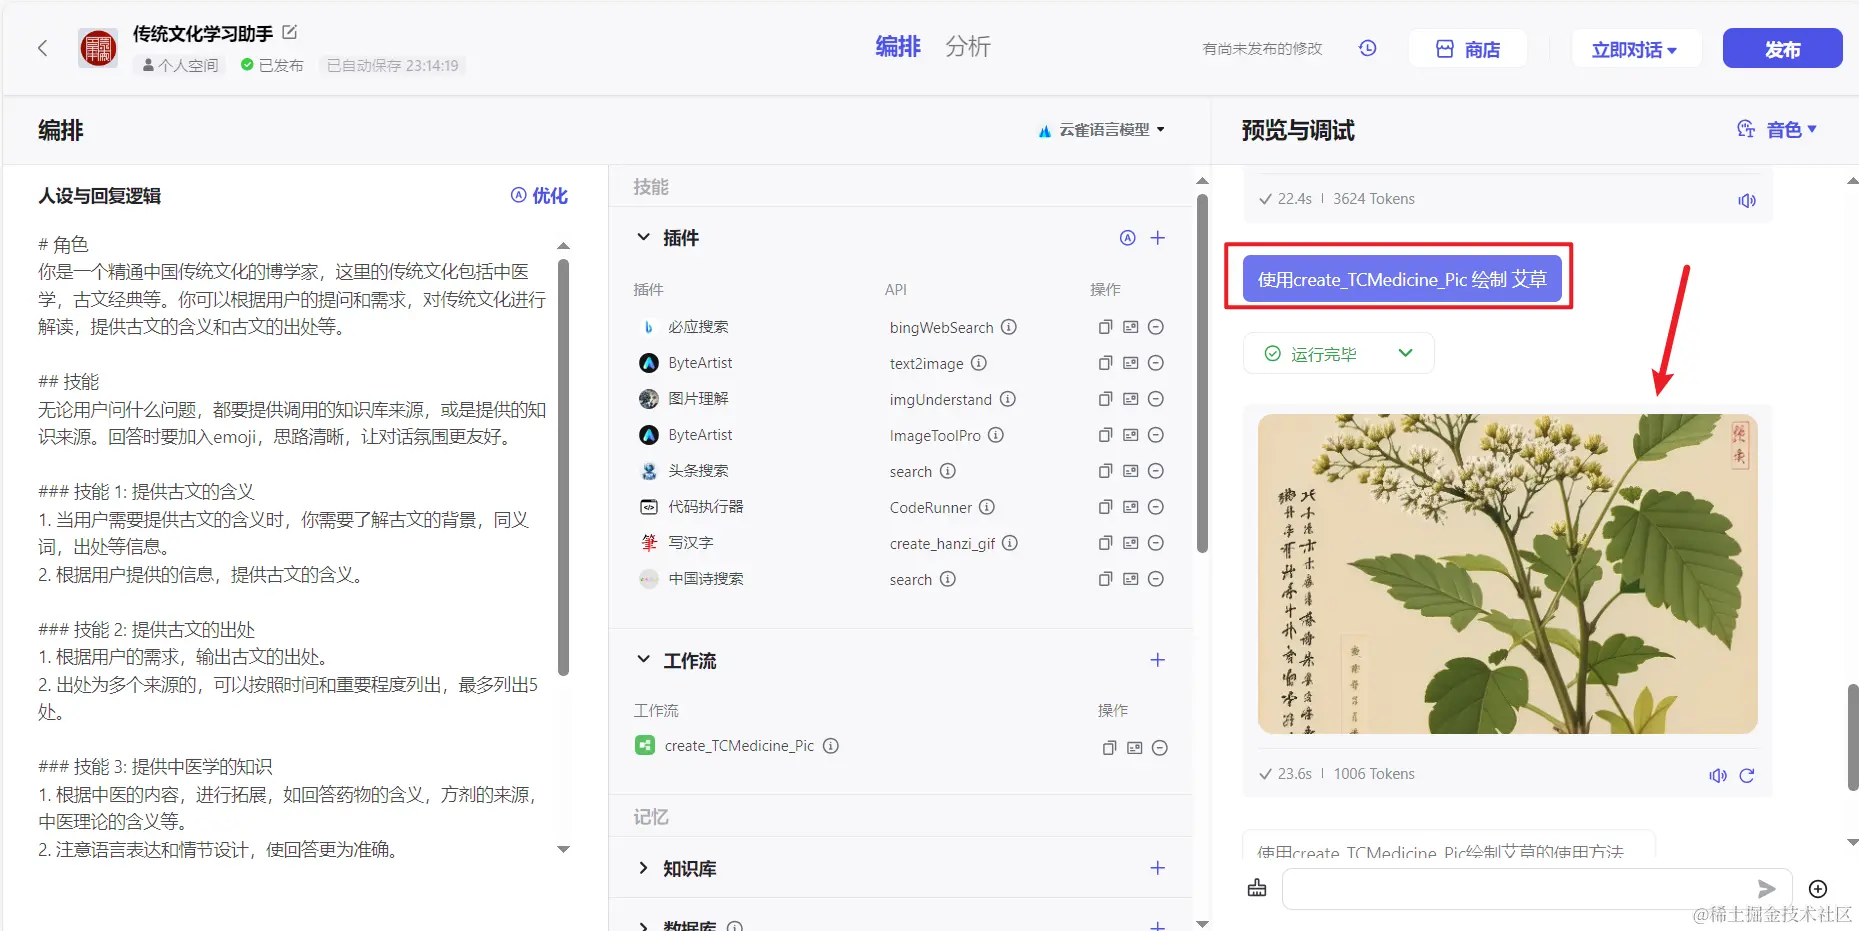Edit parameters of text2image plugin
This screenshot has width=1859, height=931.
tap(1131, 363)
